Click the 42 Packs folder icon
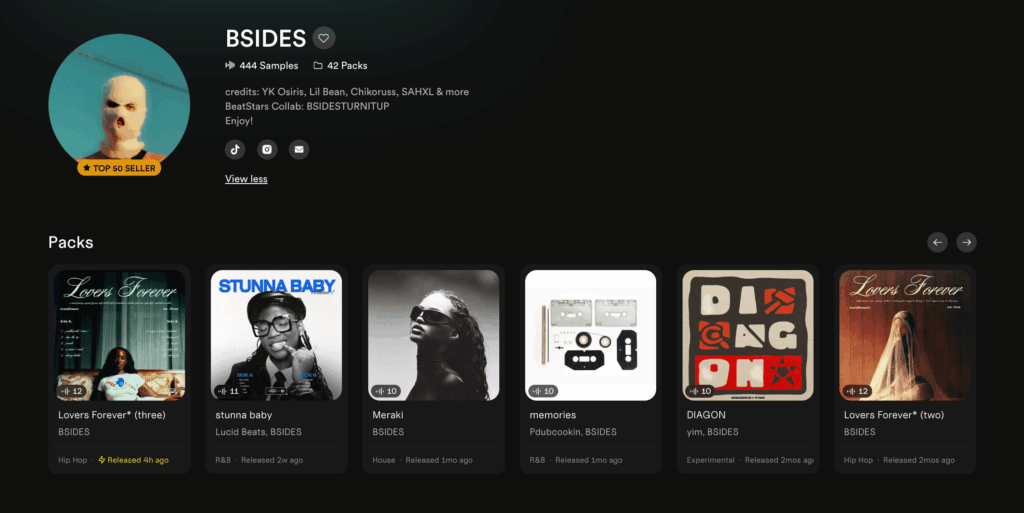This screenshot has height=513, width=1024. tap(318, 65)
